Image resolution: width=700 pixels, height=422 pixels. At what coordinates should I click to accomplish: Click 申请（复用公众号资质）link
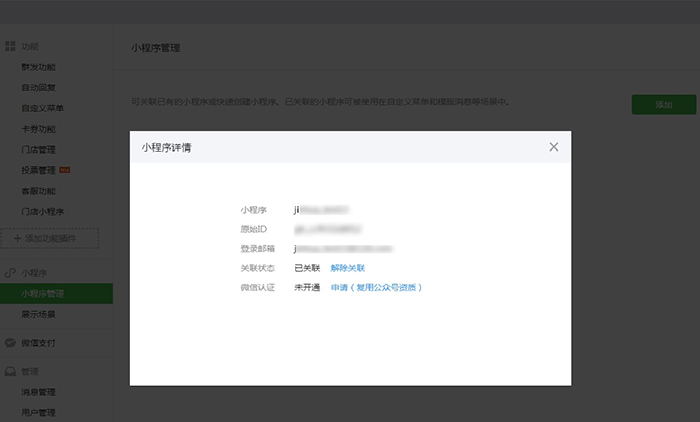pos(376,288)
